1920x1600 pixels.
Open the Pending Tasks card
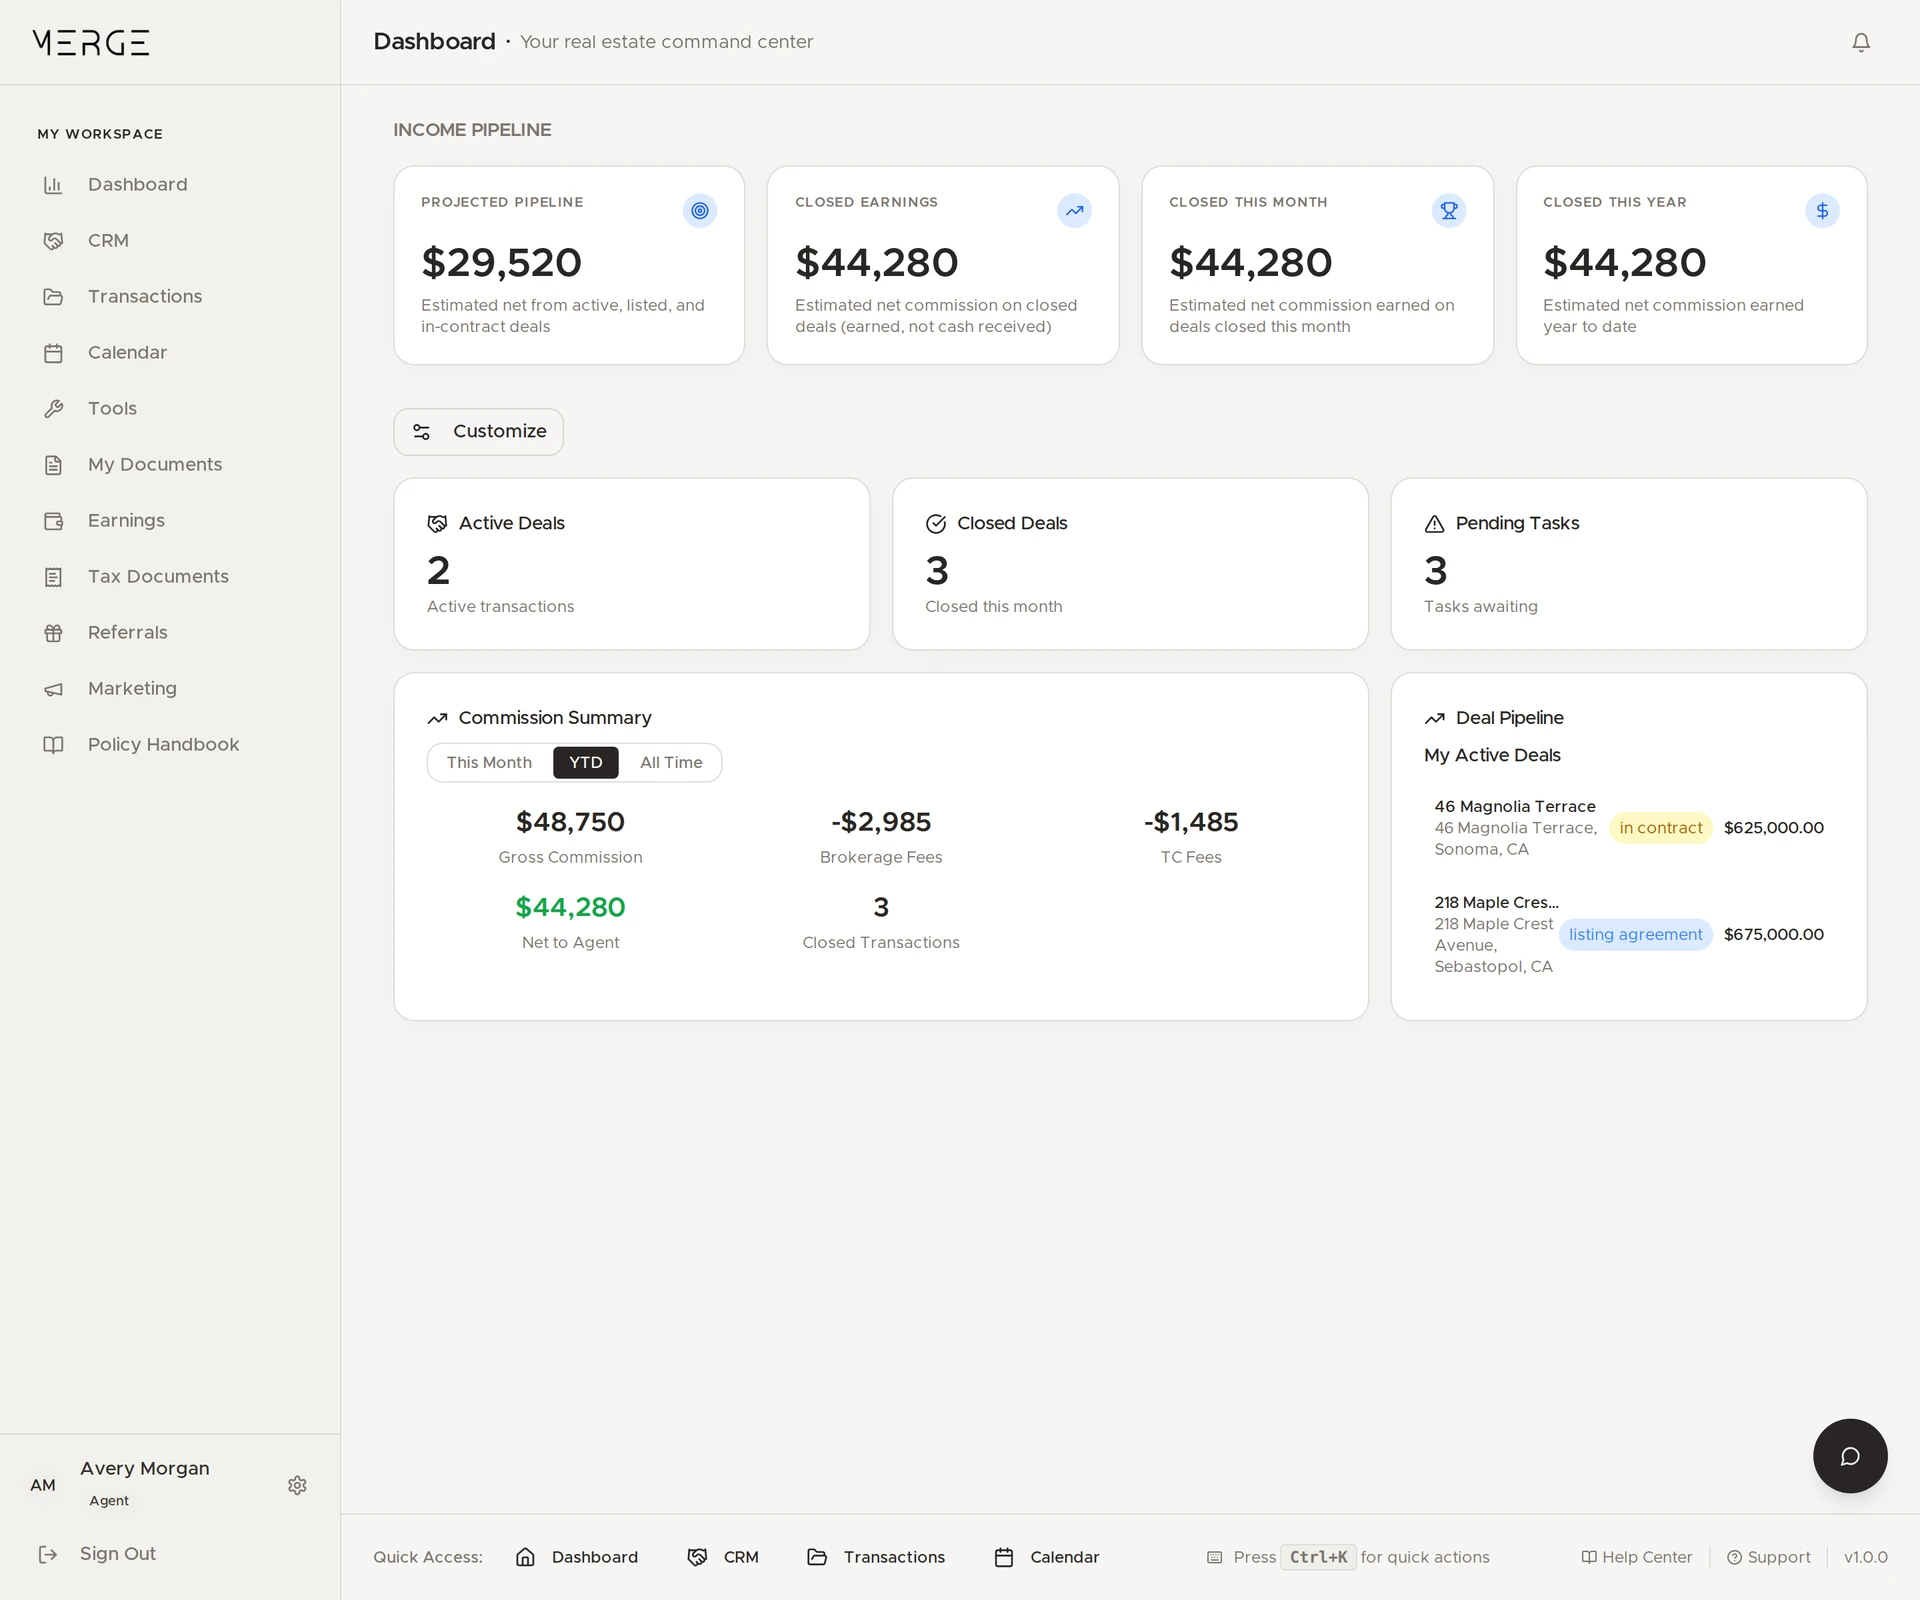coord(1628,564)
